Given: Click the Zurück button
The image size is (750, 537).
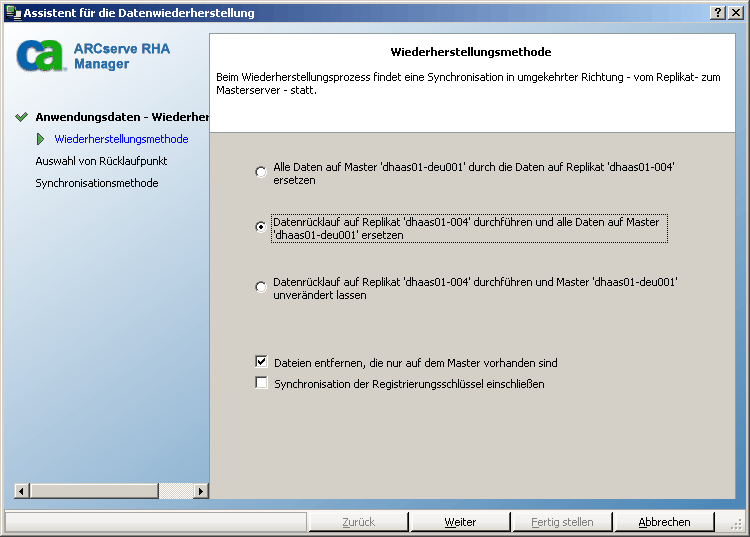Looking at the screenshot, I should point(358,522).
